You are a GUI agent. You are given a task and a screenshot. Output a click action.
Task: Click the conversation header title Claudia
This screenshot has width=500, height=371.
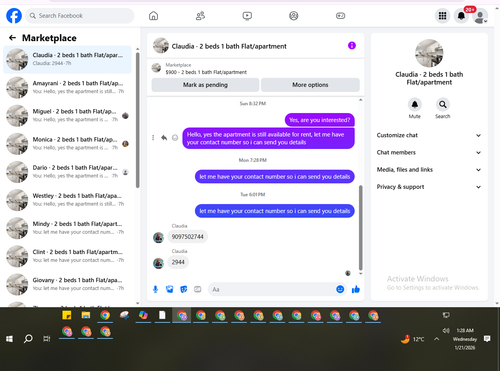[229, 46]
